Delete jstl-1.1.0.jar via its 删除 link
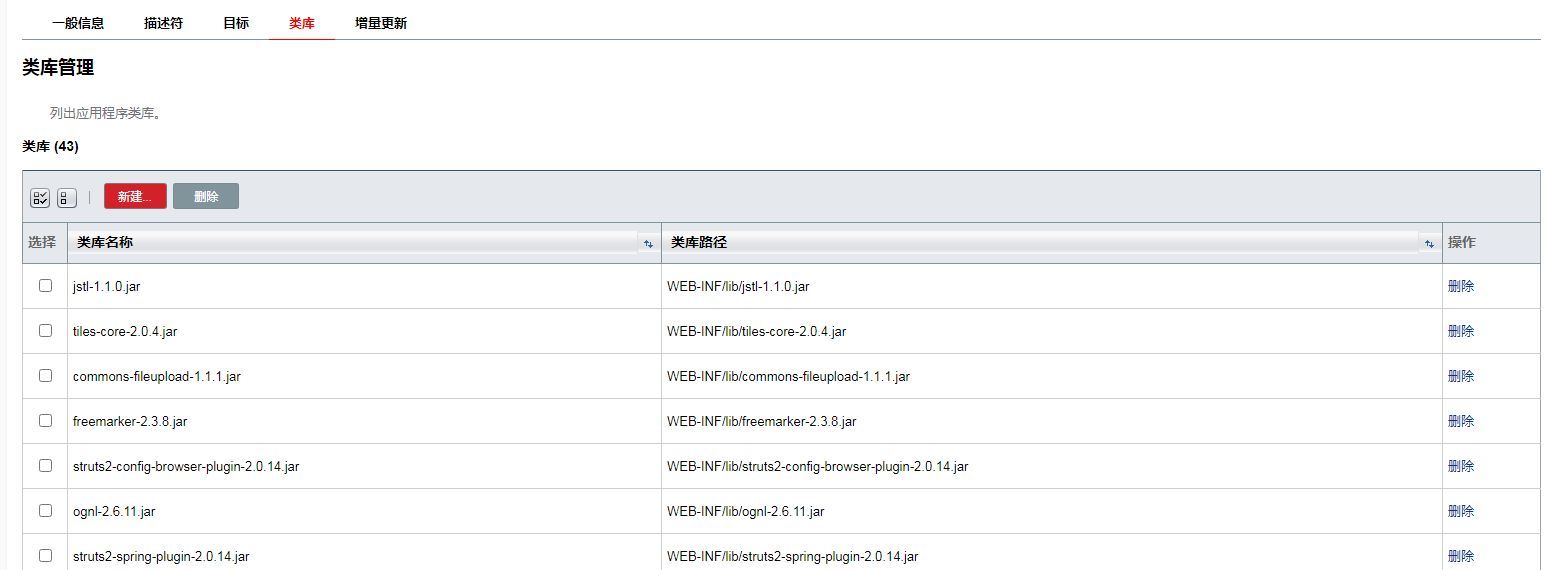 point(1460,286)
